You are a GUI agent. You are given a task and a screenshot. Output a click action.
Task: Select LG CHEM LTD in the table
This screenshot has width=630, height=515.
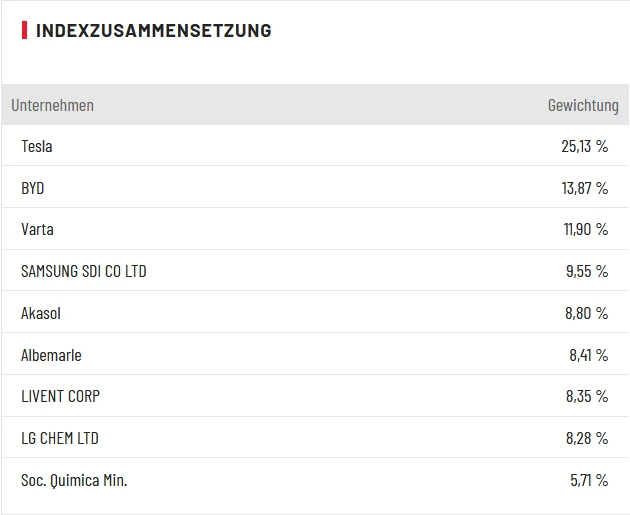60,438
